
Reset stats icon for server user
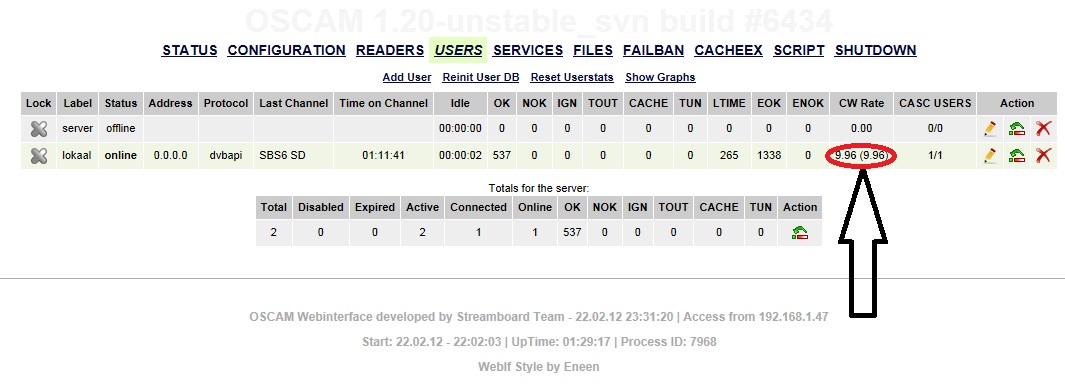[x=1017, y=128]
